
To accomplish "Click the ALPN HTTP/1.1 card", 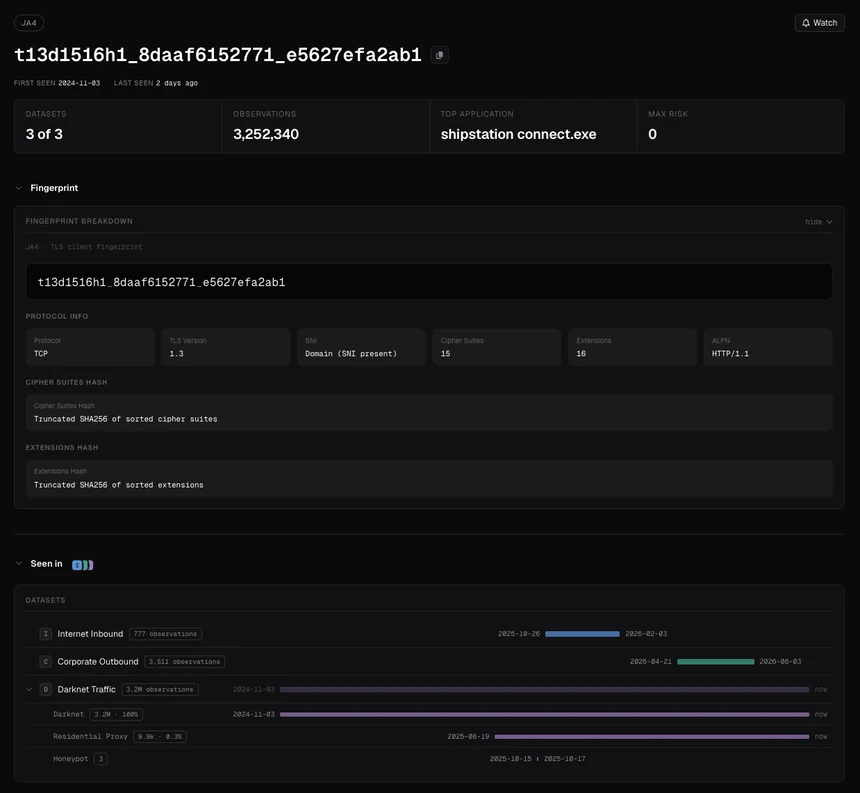I will 768,347.
